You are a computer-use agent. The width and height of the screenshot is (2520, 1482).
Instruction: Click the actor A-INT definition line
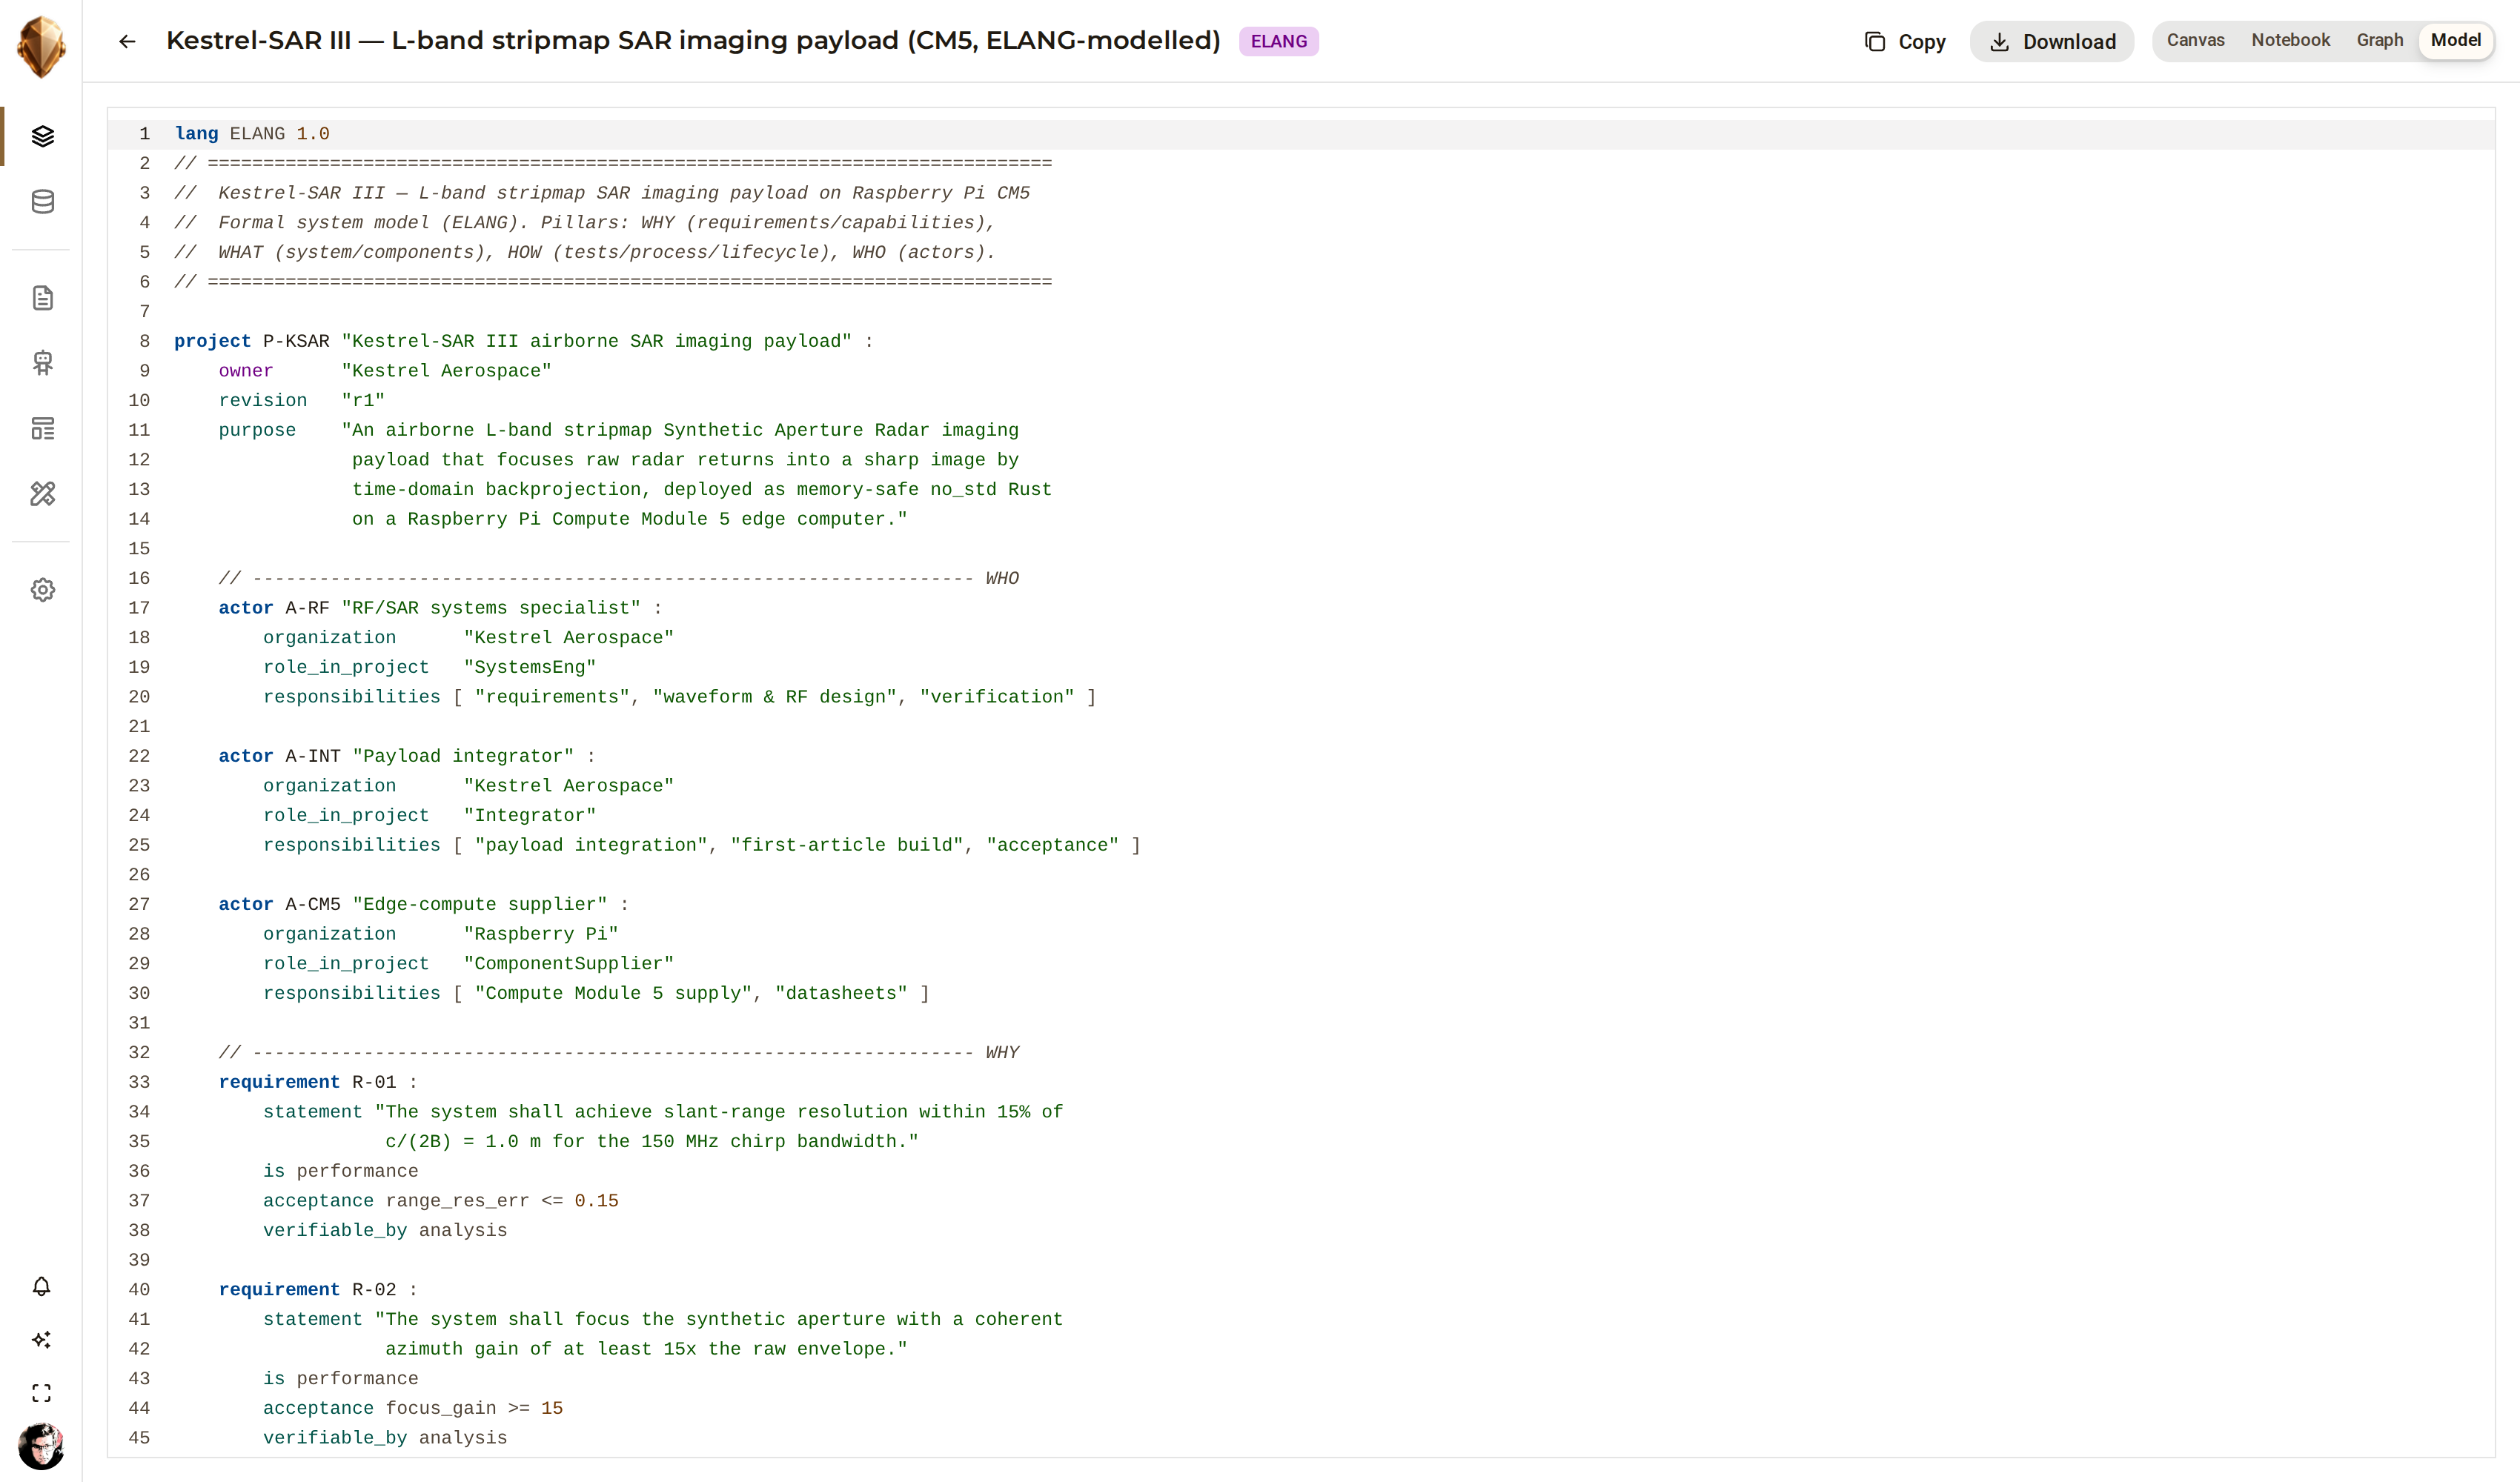click(407, 756)
